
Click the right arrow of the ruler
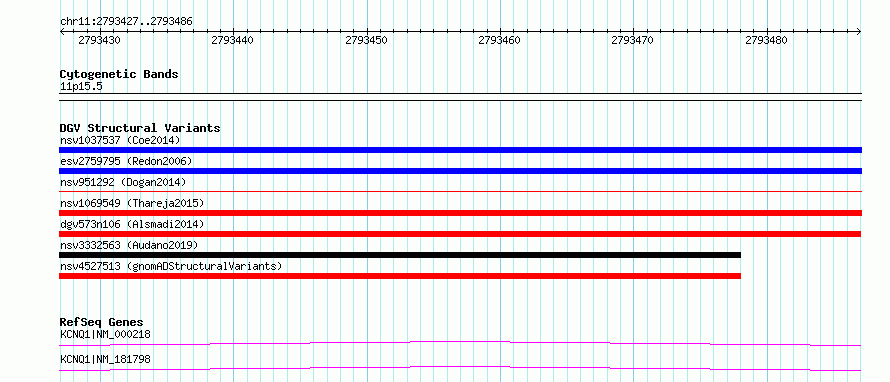pyautogui.click(x=859, y=32)
